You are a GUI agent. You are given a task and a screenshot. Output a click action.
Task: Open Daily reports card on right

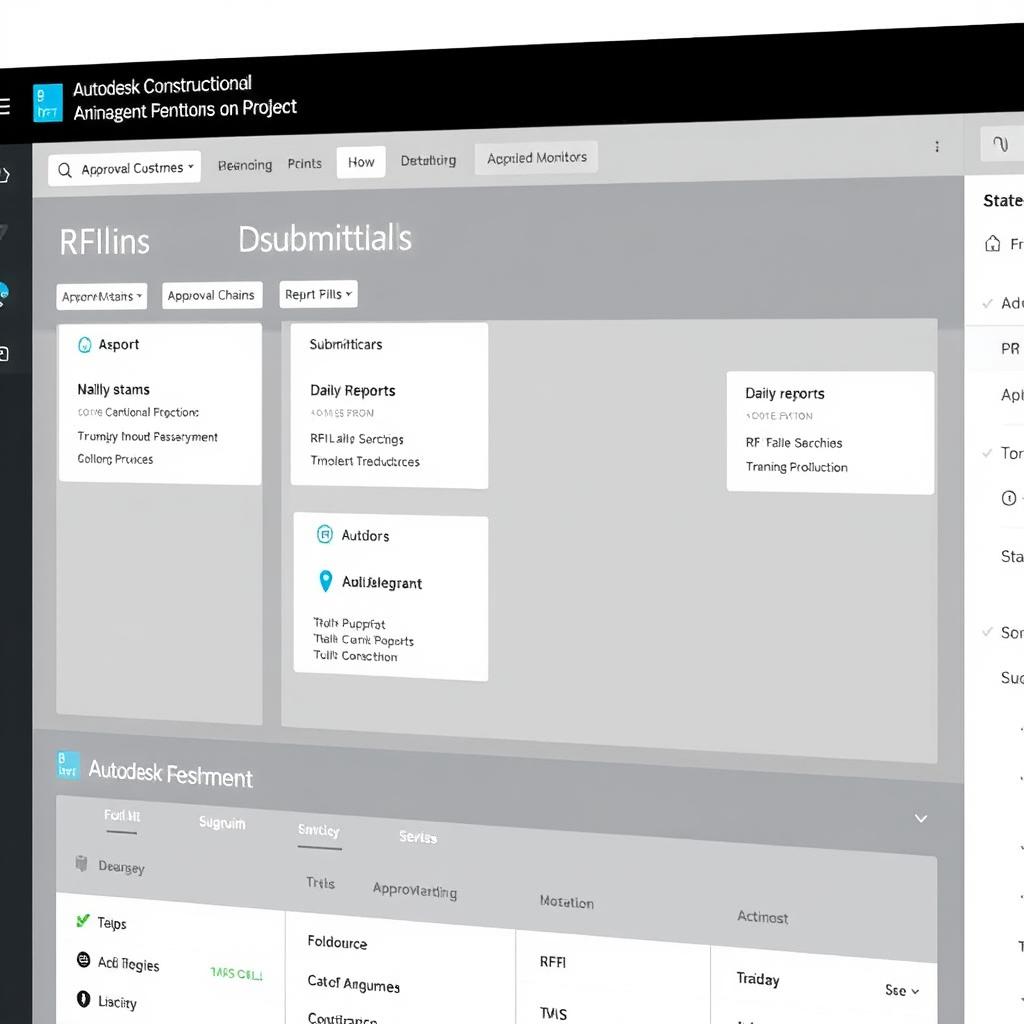[784, 394]
